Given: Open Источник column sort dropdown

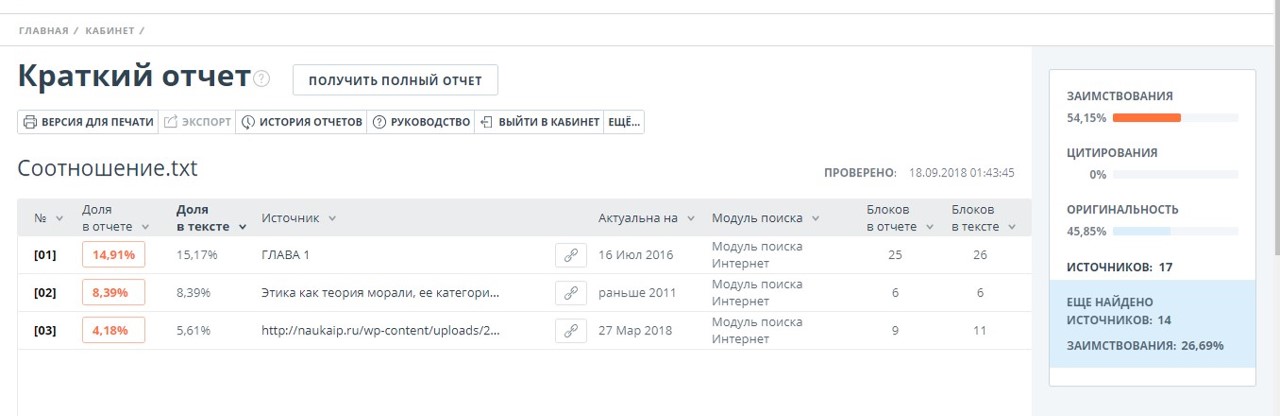Looking at the screenshot, I should tap(299, 218).
